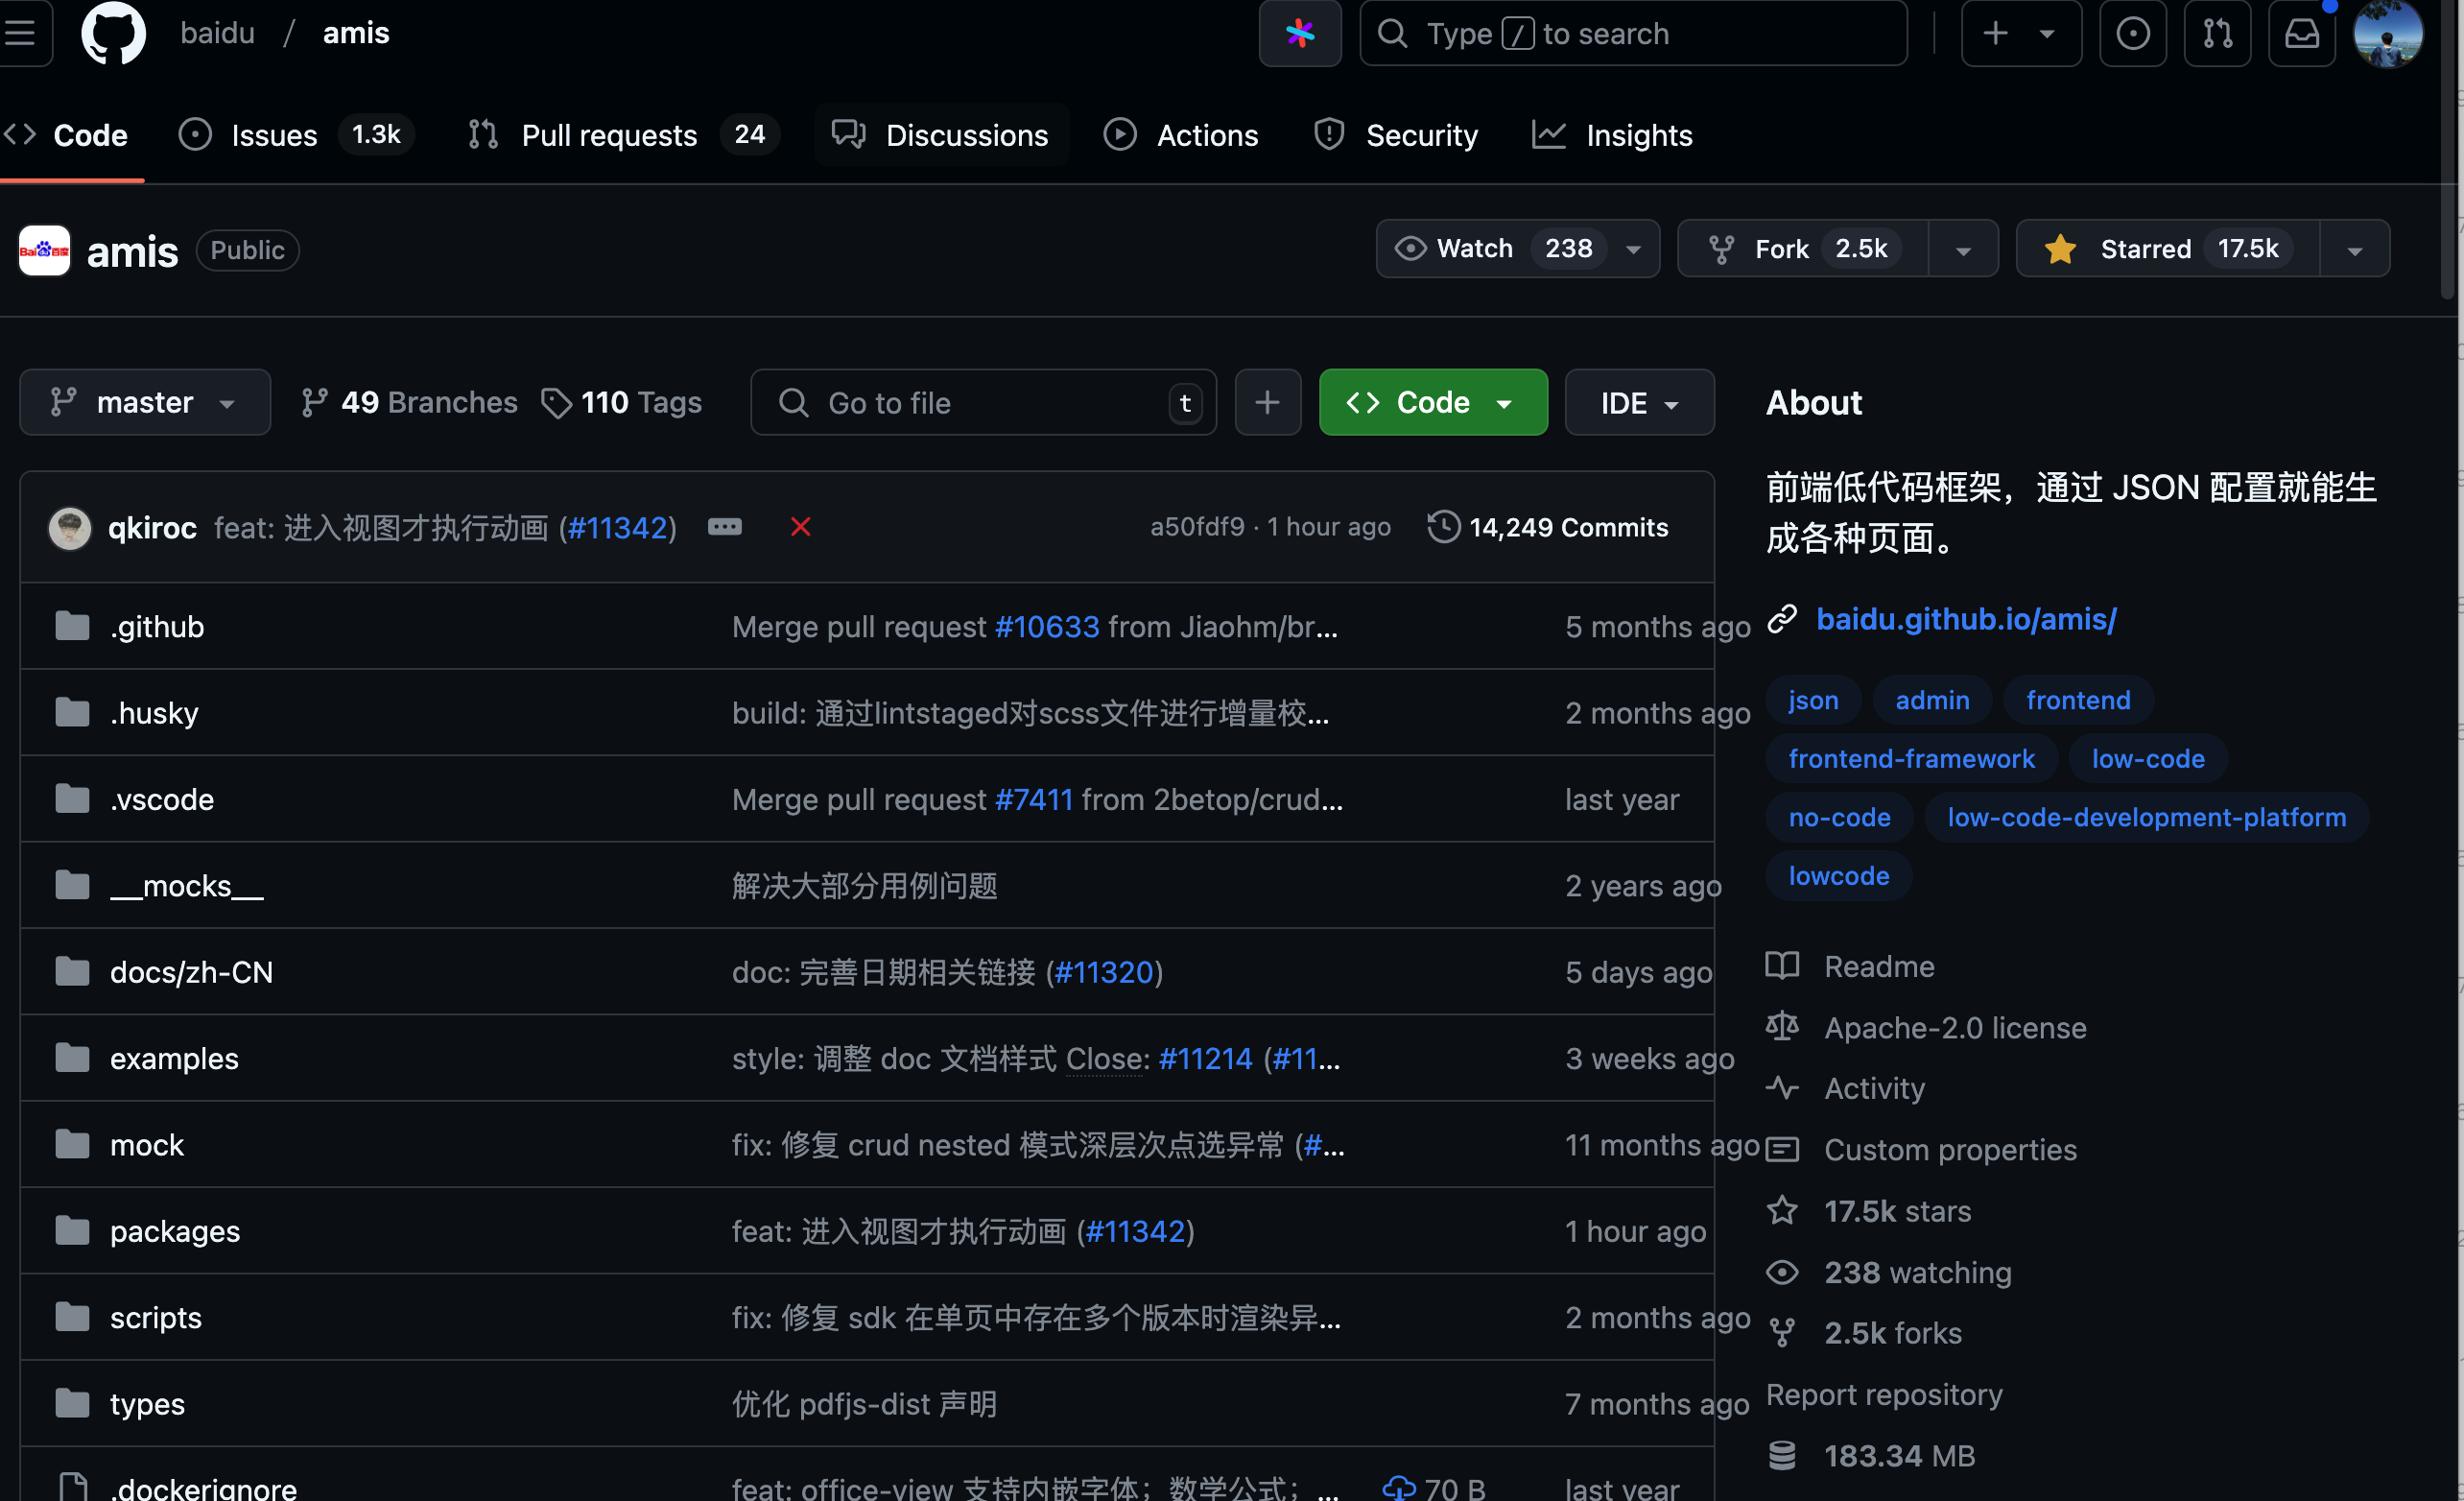Open the mock folder icon
The width and height of the screenshot is (2464, 1501).
click(72, 1144)
